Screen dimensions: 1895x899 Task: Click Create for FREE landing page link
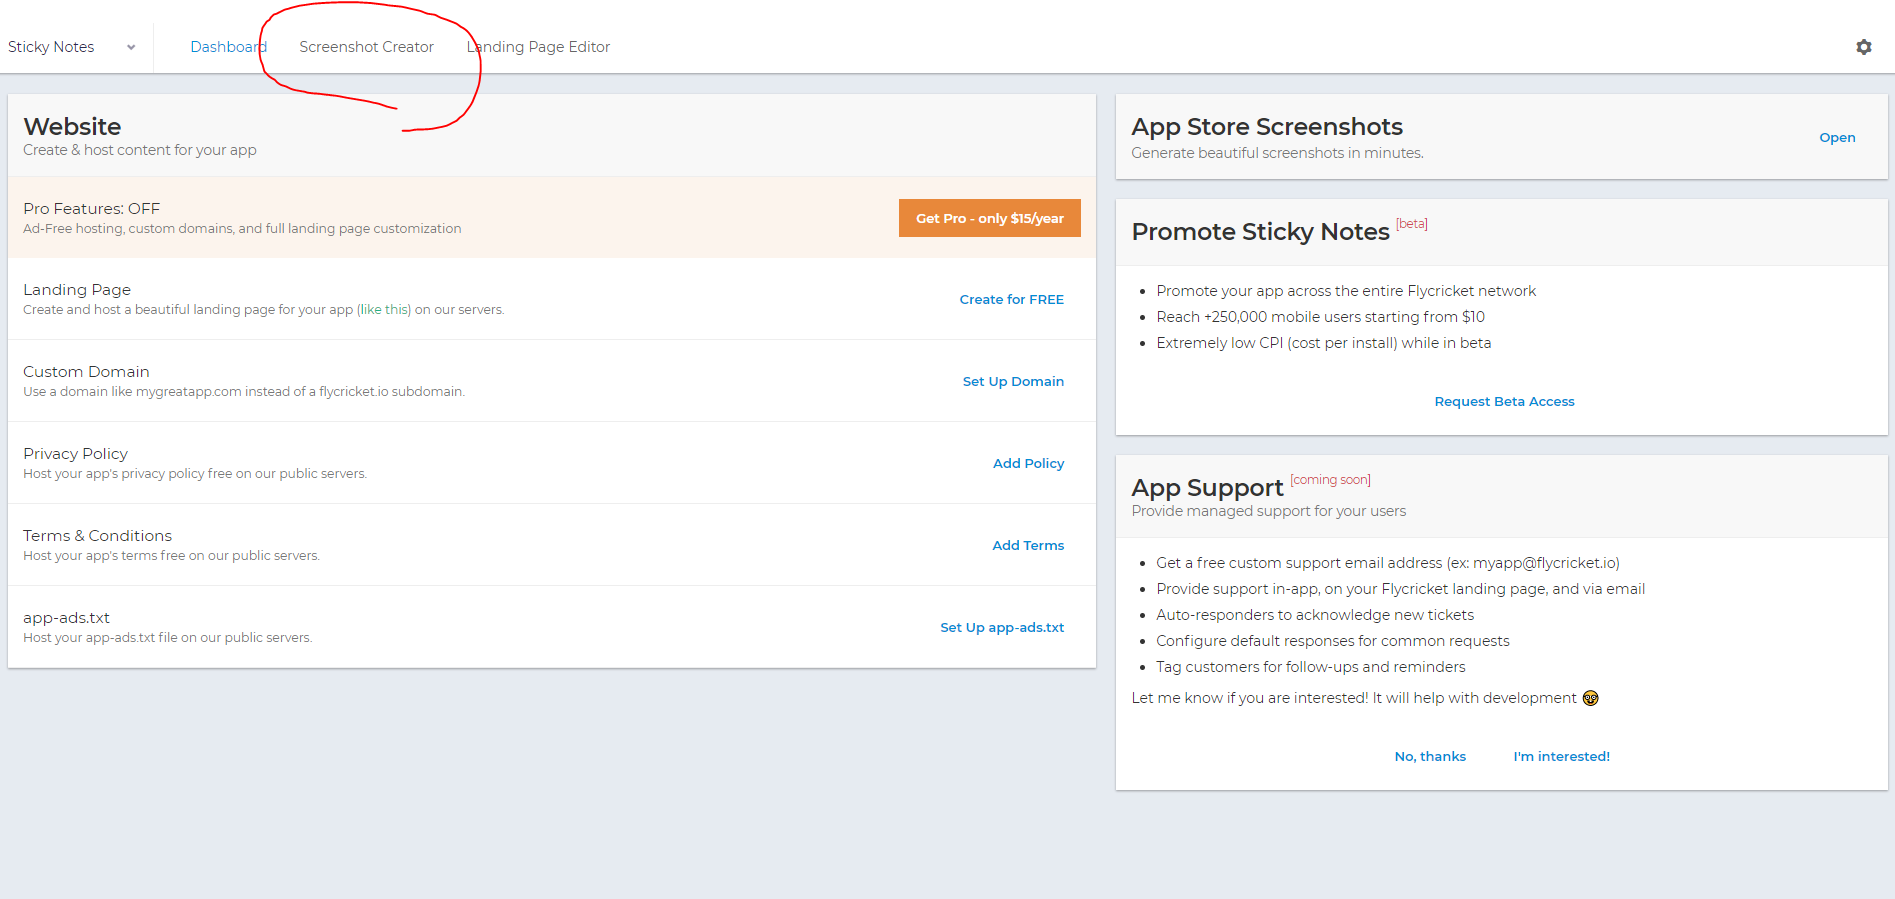[1011, 299]
